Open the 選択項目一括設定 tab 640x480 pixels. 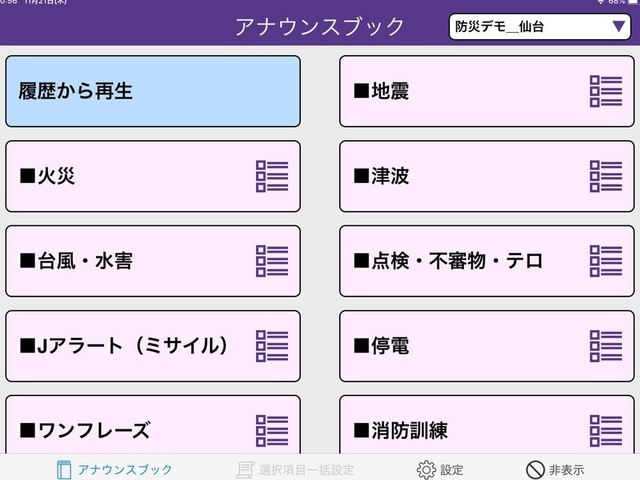(x=295, y=470)
